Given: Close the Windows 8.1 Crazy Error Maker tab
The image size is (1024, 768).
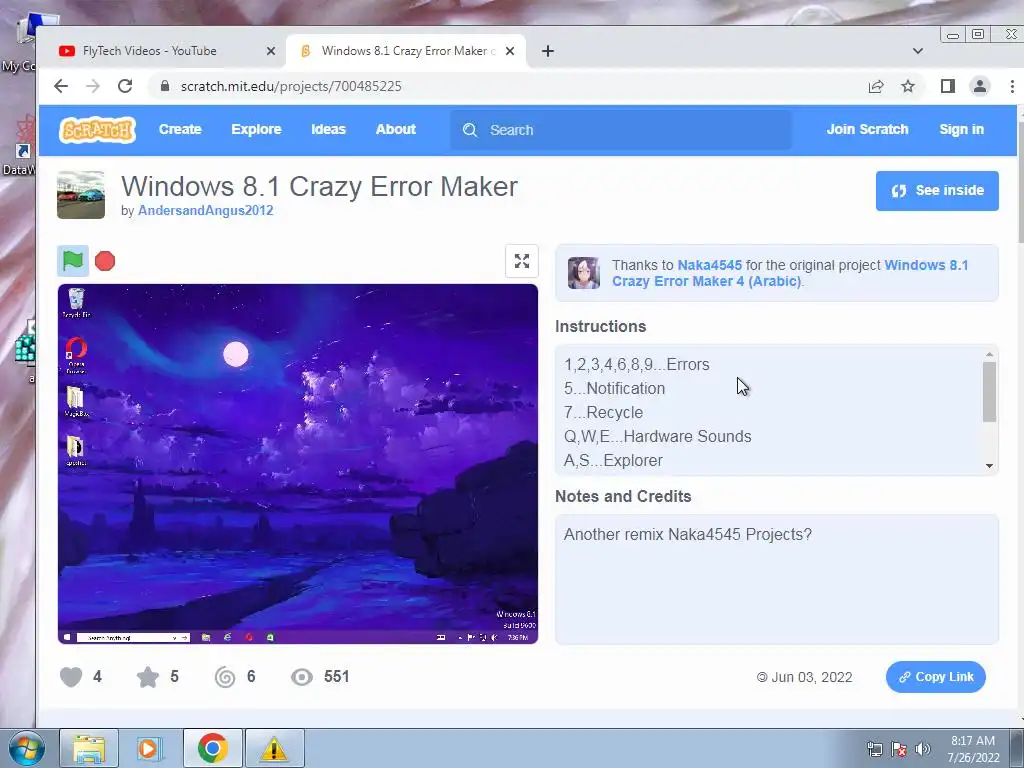Looking at the screenshot, I should point(510,51).
